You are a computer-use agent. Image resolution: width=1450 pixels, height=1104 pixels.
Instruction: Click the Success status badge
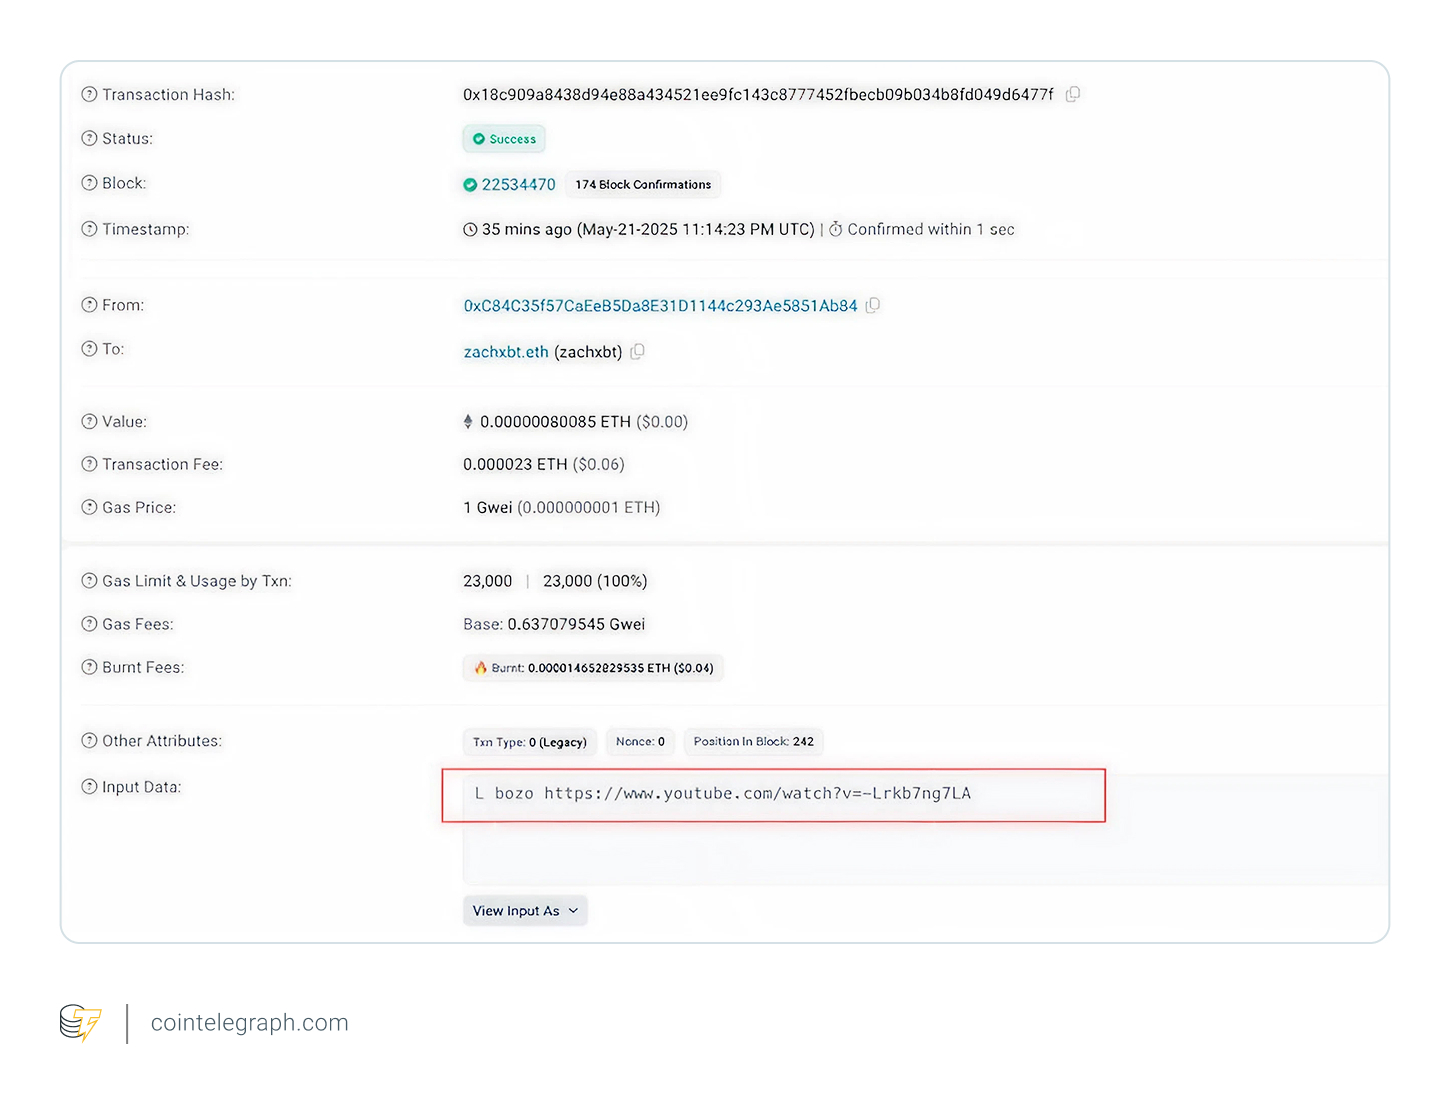coord(503,138)
